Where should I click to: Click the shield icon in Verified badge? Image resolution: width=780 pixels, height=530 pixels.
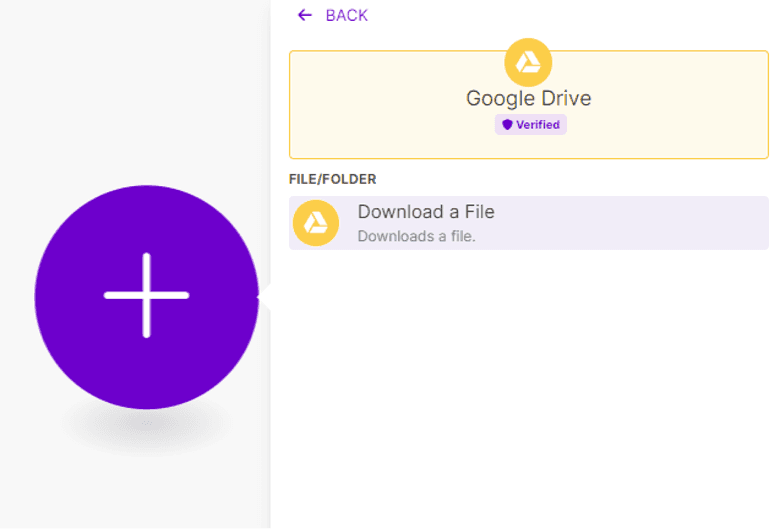click(507, 125)
